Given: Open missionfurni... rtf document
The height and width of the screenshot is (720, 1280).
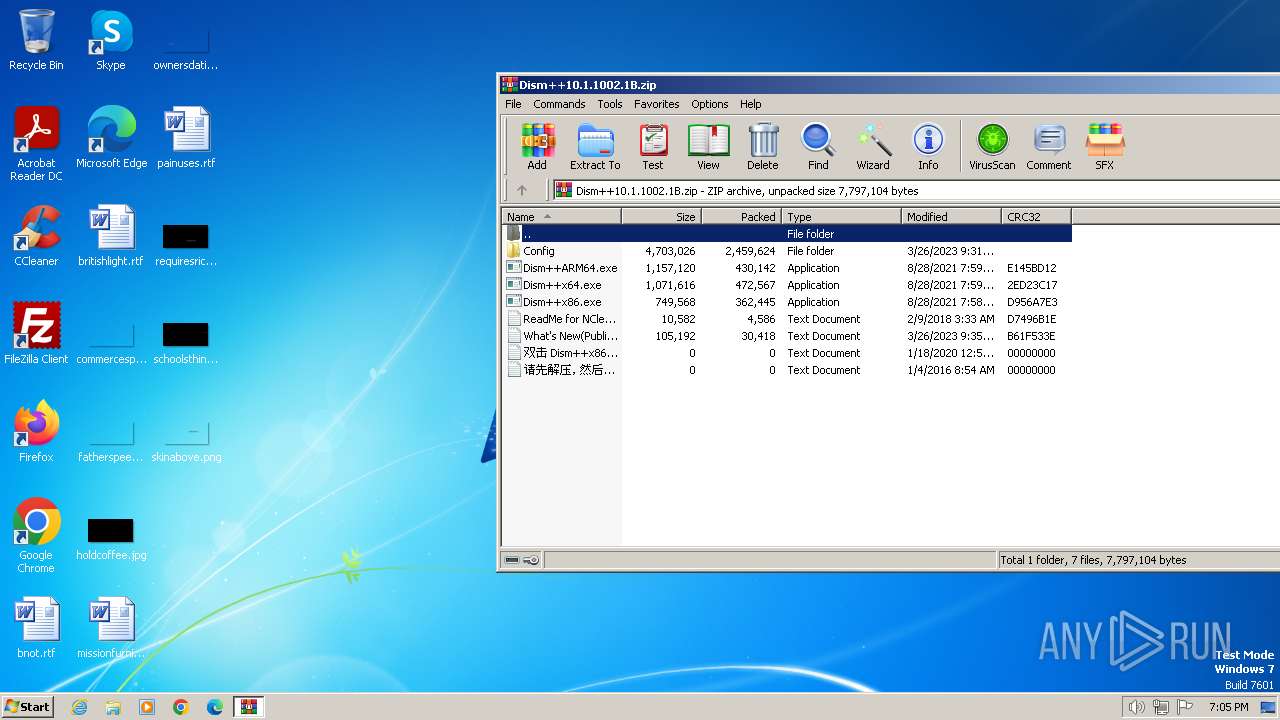Looking at the screenshot, I should (111, 627).
